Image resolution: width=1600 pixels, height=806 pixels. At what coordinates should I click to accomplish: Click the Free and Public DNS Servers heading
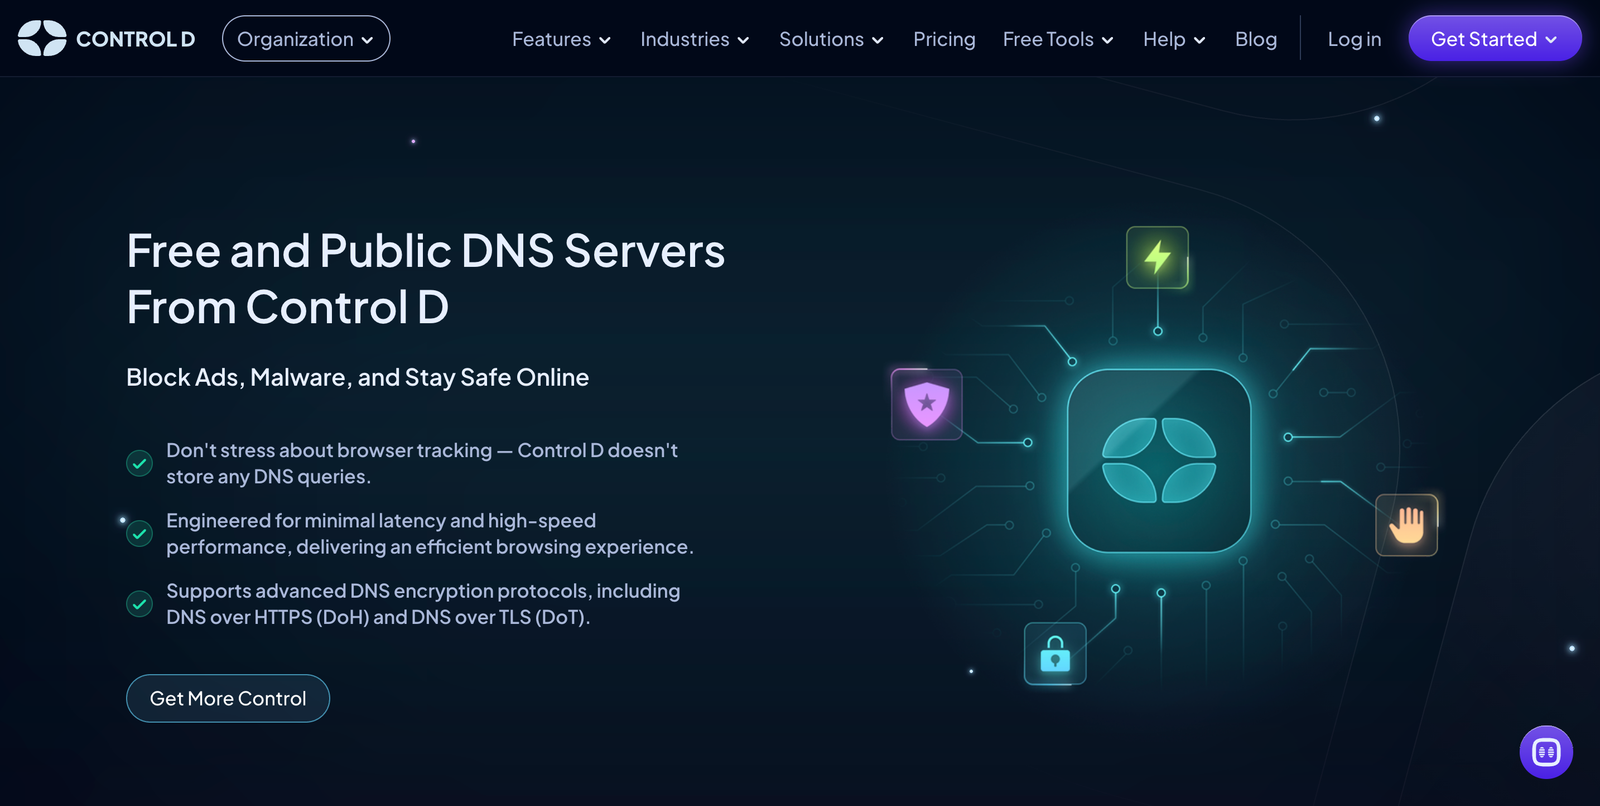pyautogui.click(x=426, y=279)
